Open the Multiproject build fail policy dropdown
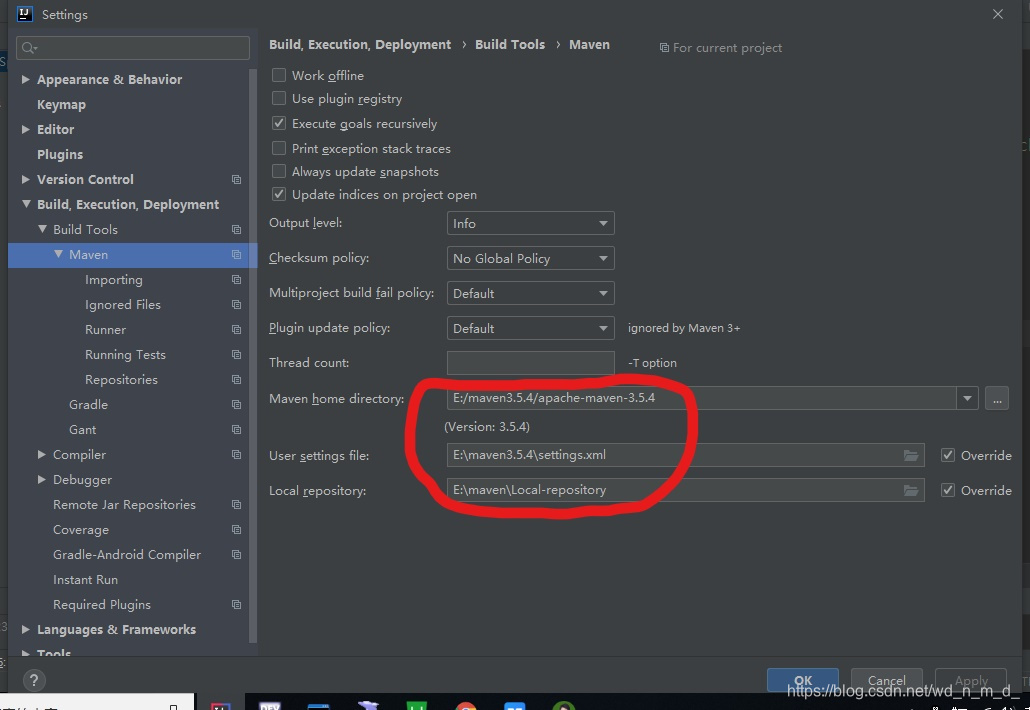Viewport: 1030px width, 710px height. tap(530, 293)
